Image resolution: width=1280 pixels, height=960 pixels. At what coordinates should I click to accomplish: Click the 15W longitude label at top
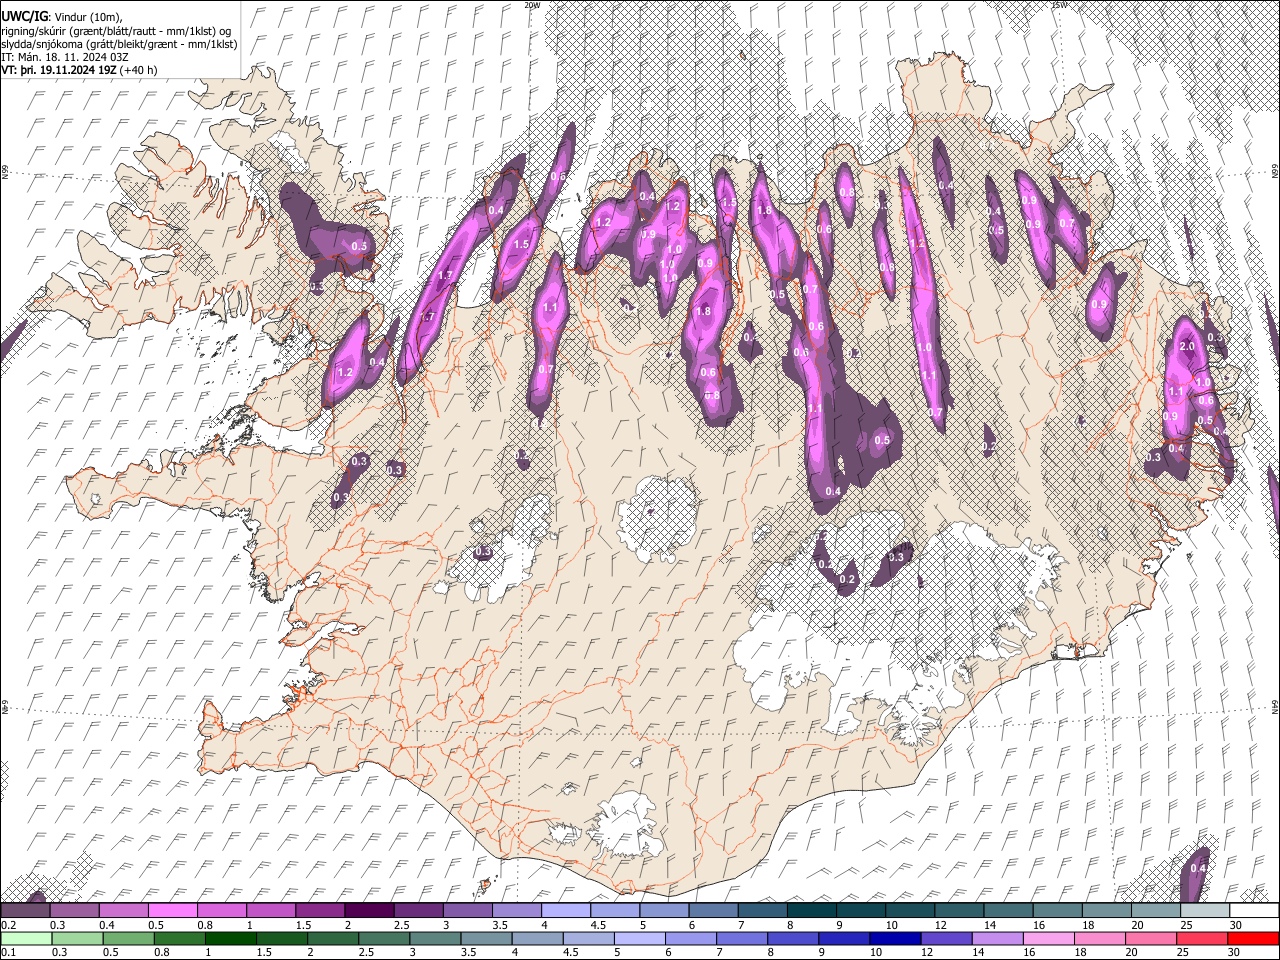1061,5
